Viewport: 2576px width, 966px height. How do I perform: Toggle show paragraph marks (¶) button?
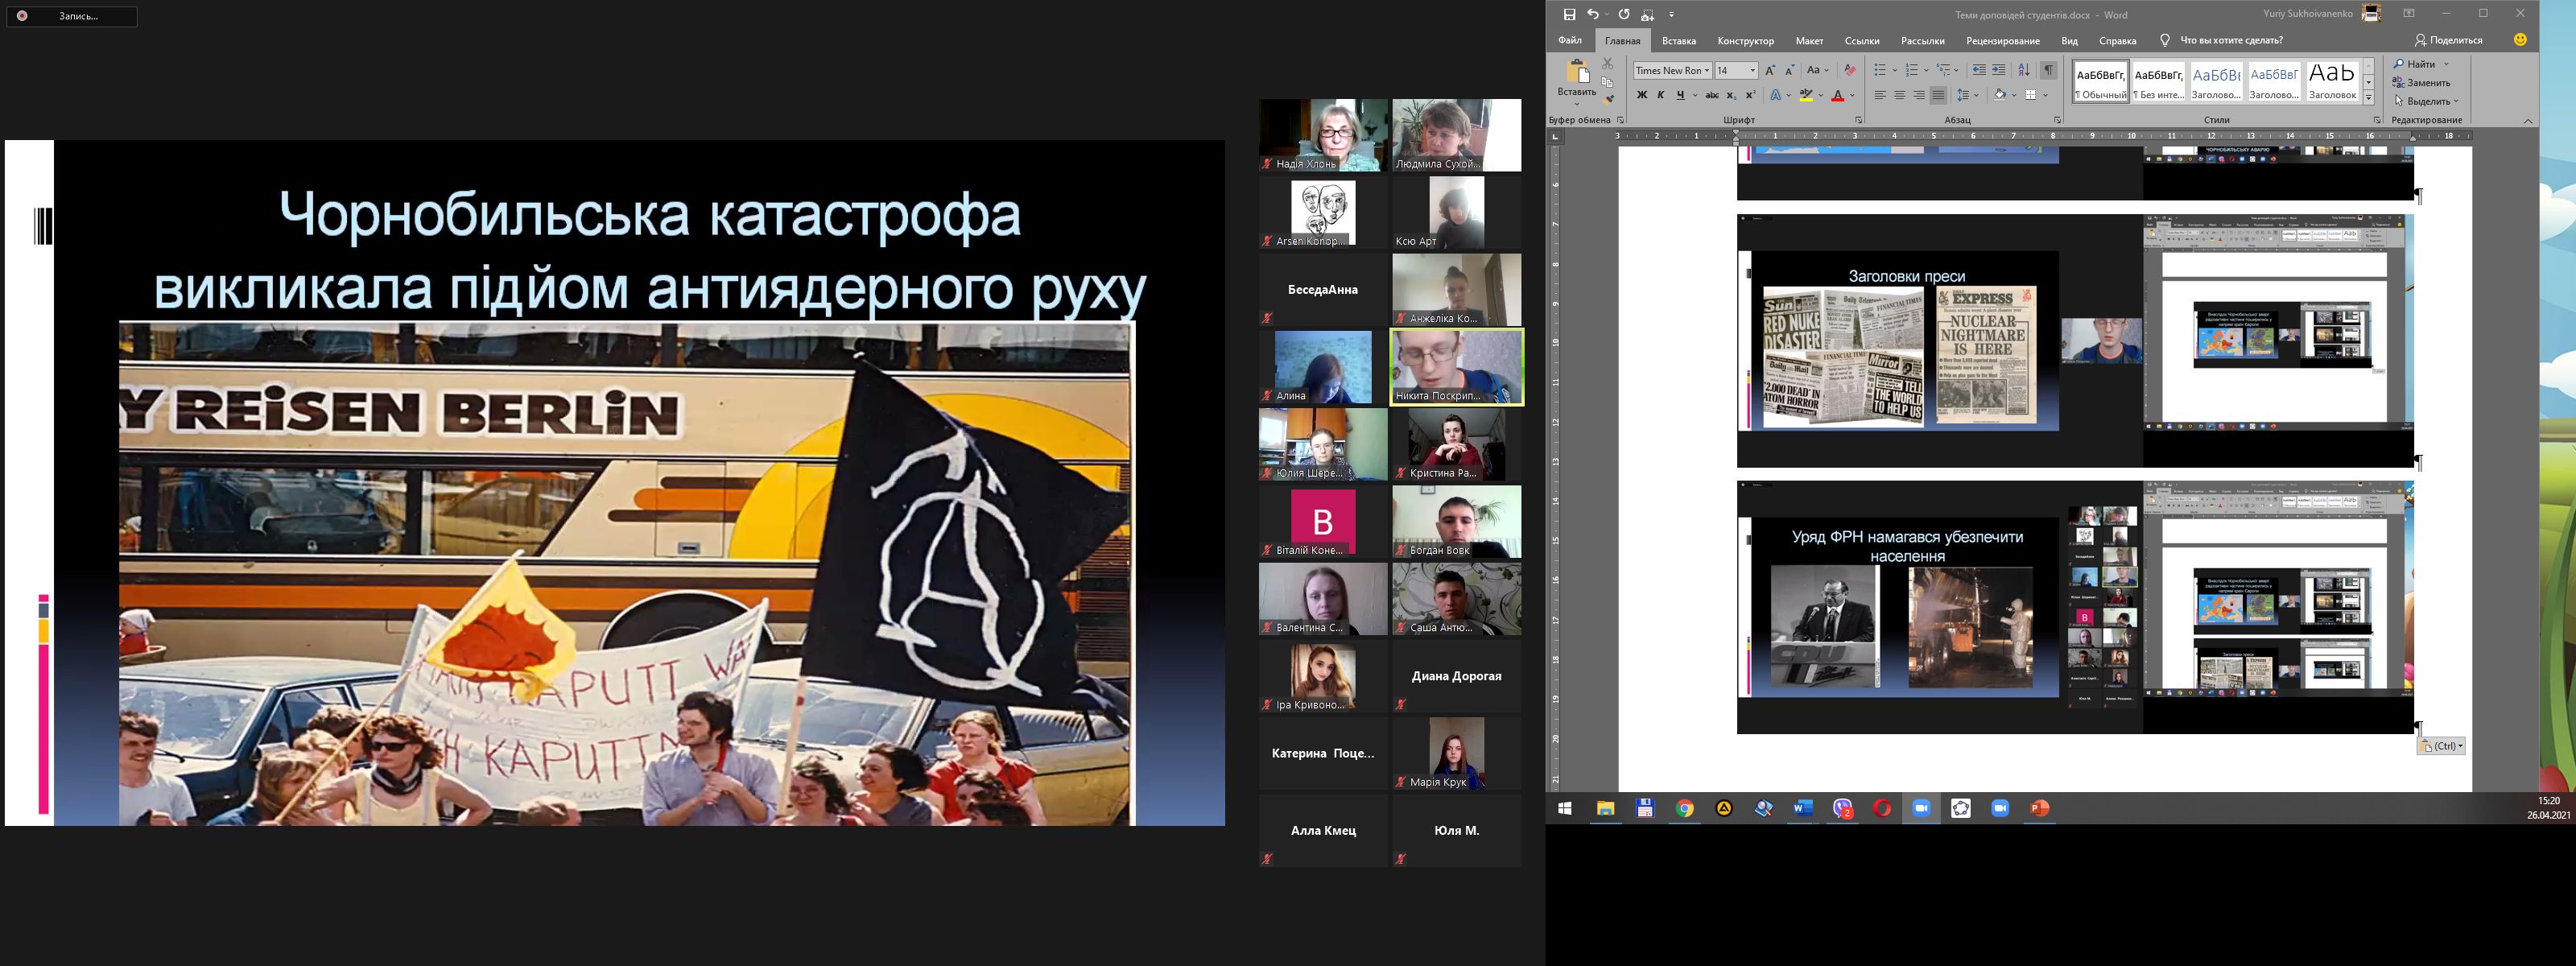2049,70
